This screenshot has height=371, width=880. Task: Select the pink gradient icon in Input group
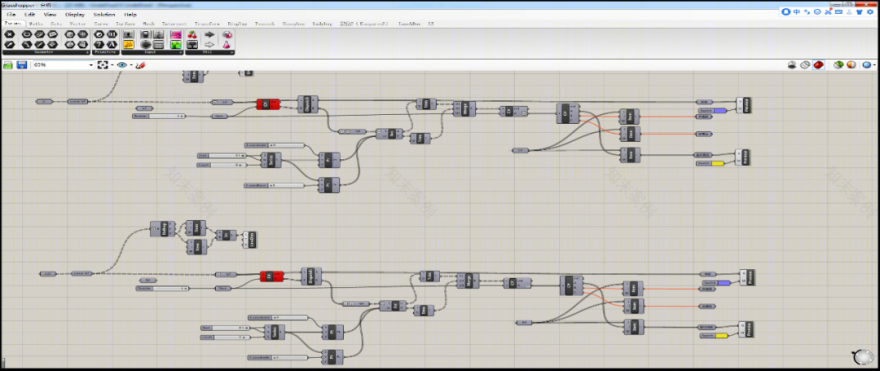[x=175, y=35]
